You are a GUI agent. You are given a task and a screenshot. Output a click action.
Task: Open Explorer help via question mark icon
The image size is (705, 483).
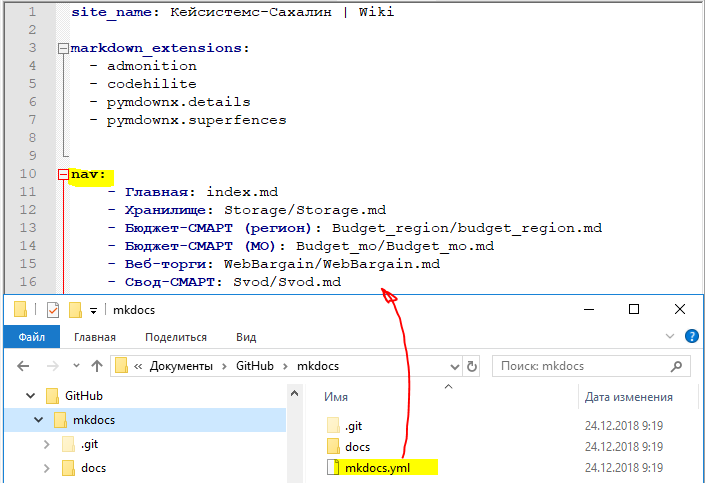coord(692,336)
